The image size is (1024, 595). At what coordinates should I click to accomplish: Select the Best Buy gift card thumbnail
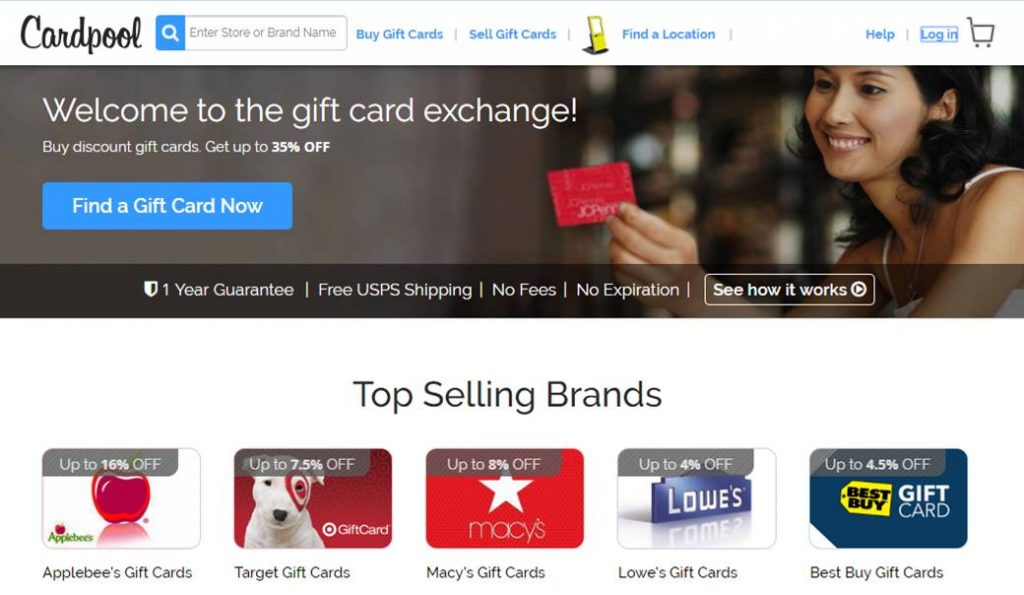point(888,498)
